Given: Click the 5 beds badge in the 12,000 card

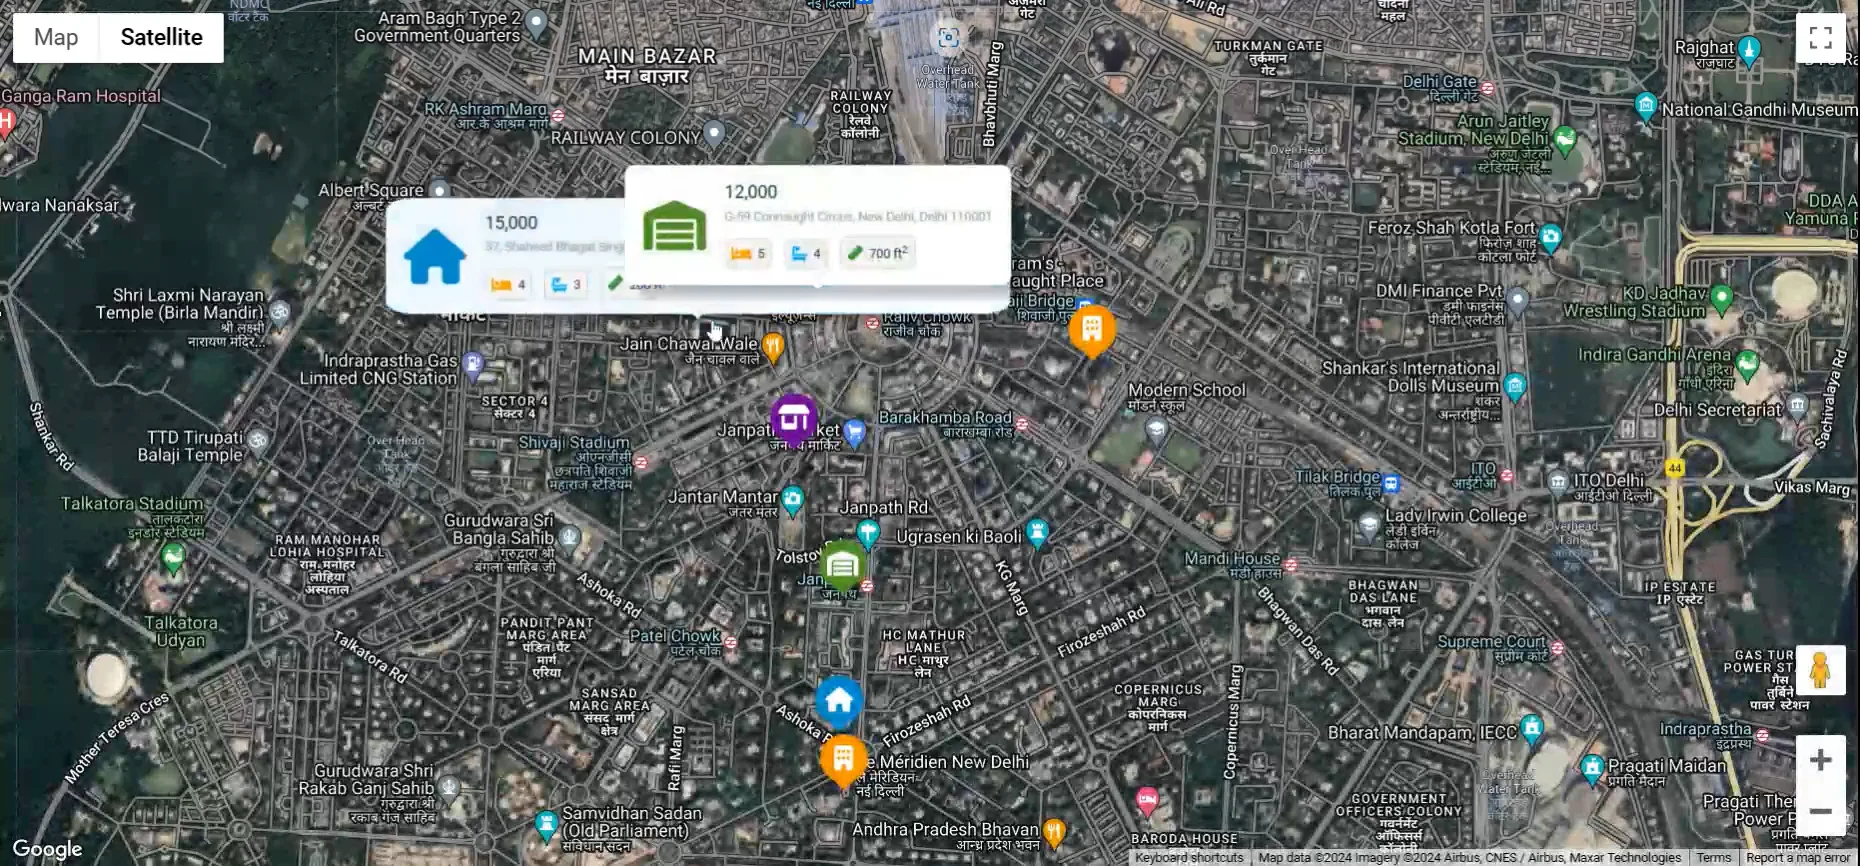Looking at the screenshot, I should coord(748,254).
